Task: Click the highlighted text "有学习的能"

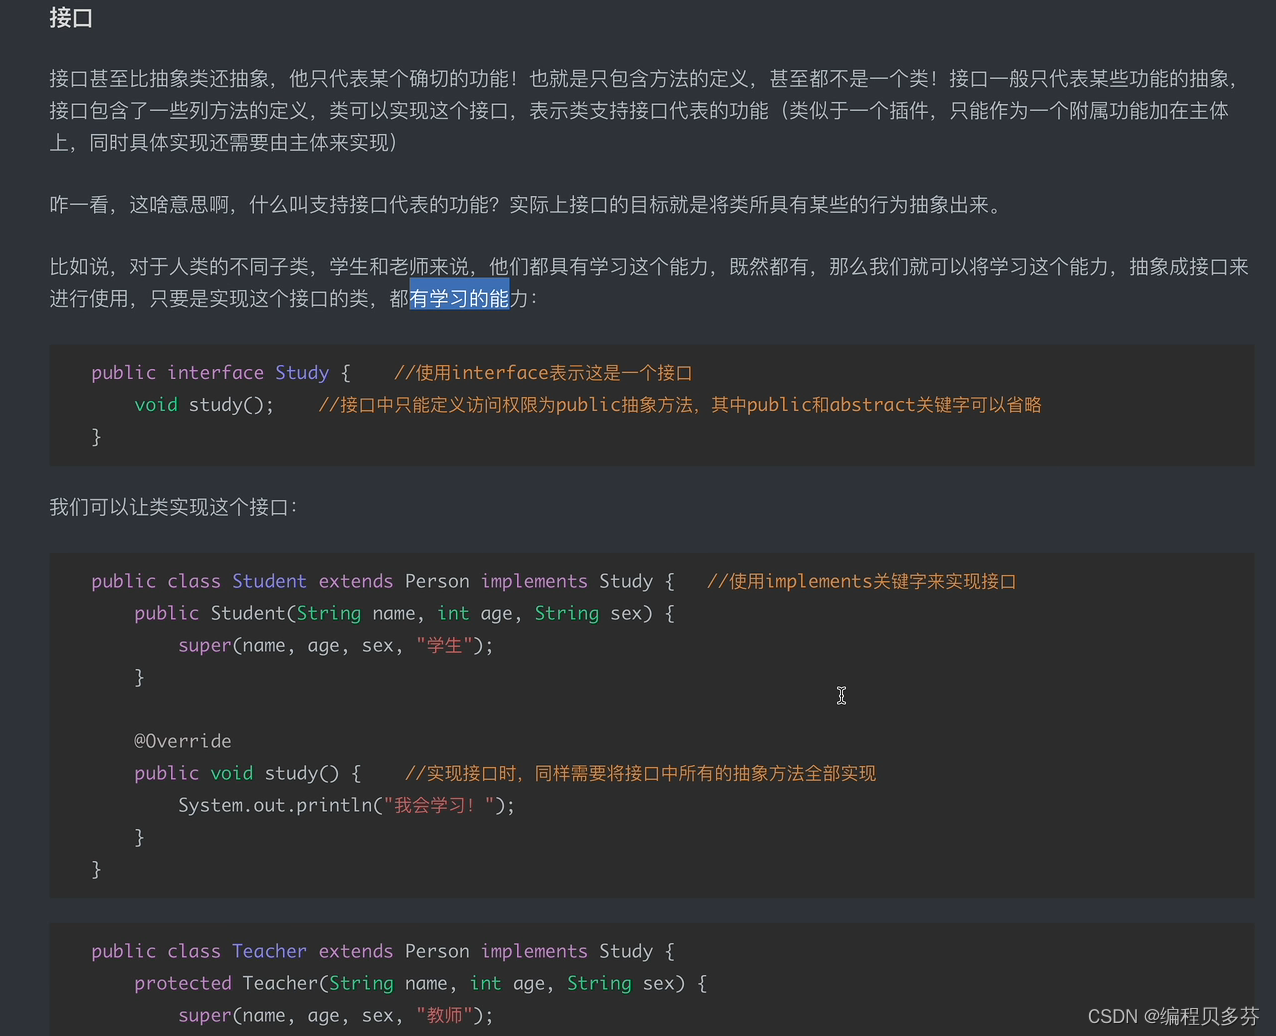Action: (460, 298)
